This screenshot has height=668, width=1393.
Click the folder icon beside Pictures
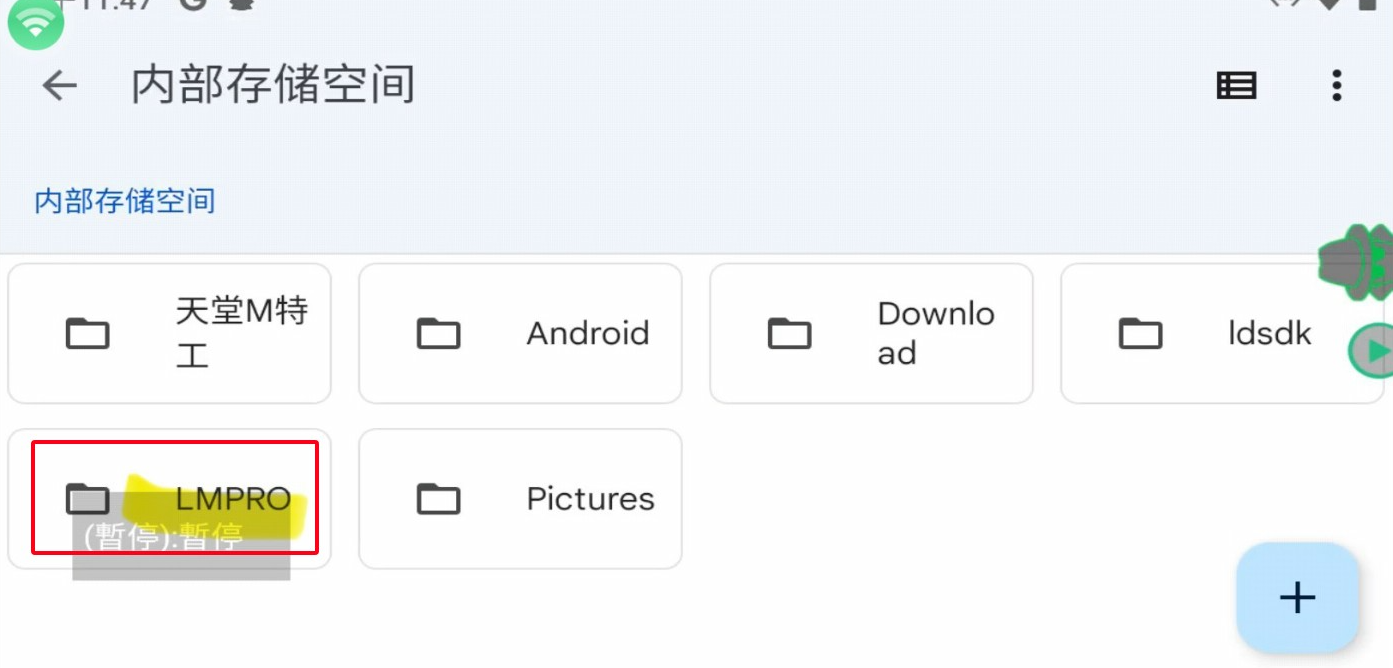pyautogui.click(x=438, y=498)
